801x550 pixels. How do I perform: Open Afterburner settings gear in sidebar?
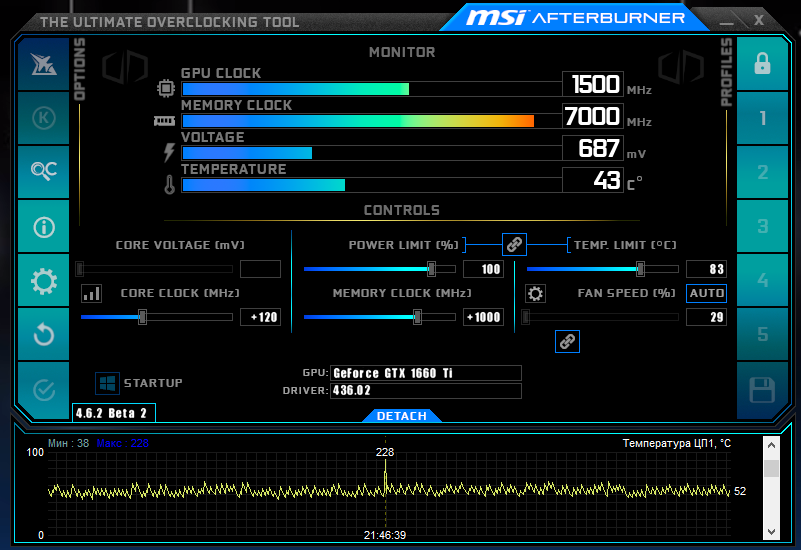click(x=43, y=280)
